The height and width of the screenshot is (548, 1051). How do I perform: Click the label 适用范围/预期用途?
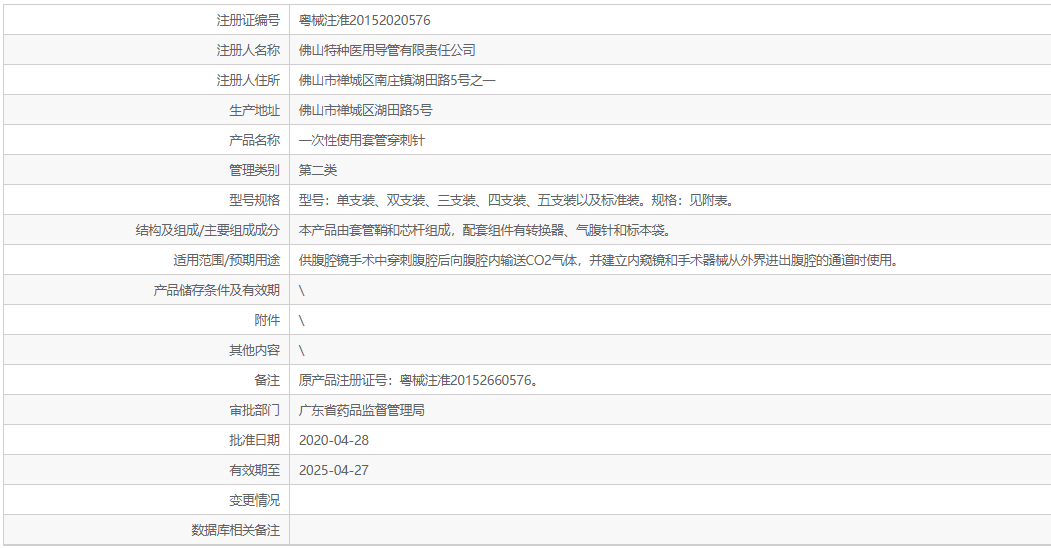click(x=227, y=260)
